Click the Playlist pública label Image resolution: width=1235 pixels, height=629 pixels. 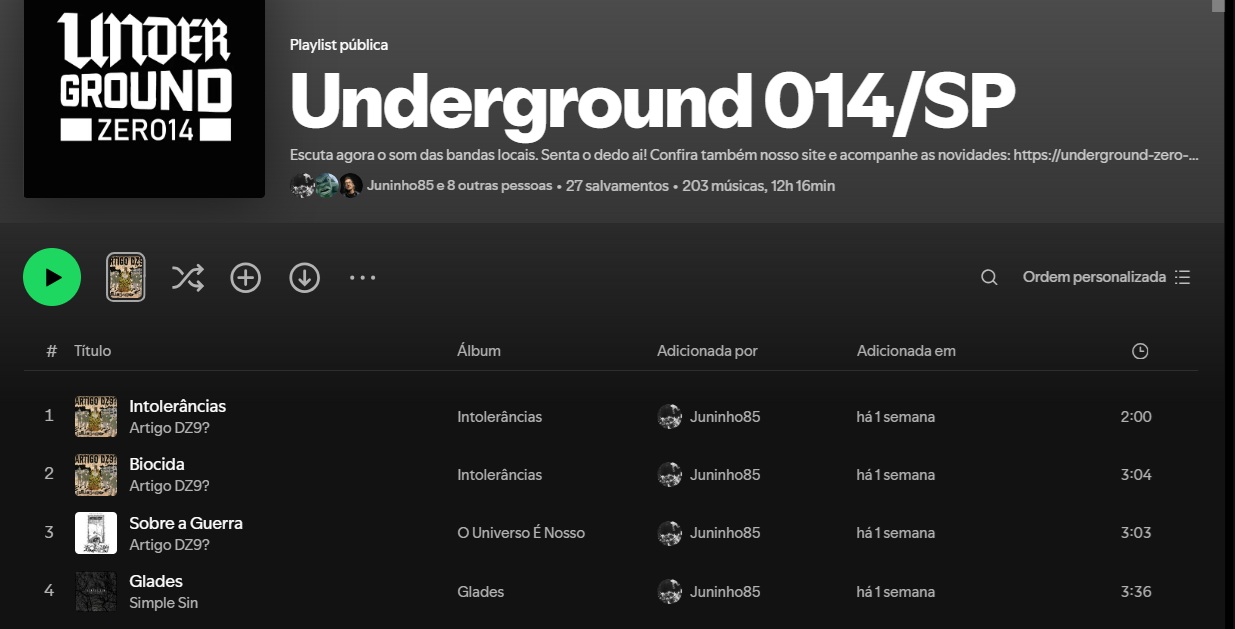point(339,45)
